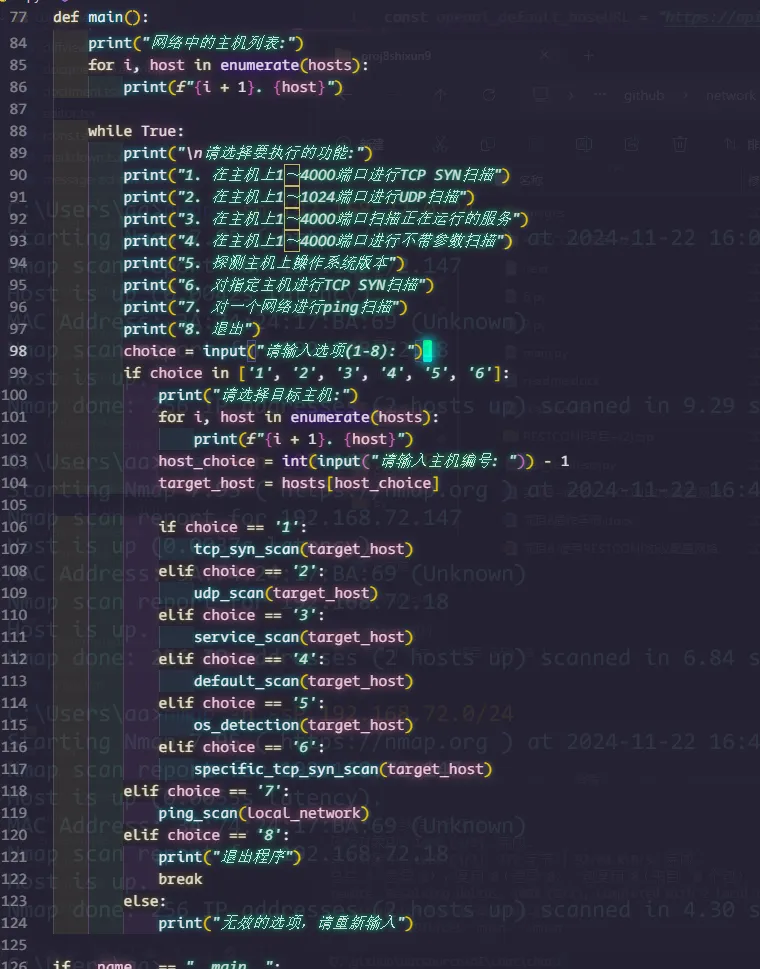Click the print "退出程序" line
Viewport: 760px width, 969px height.
229,857
